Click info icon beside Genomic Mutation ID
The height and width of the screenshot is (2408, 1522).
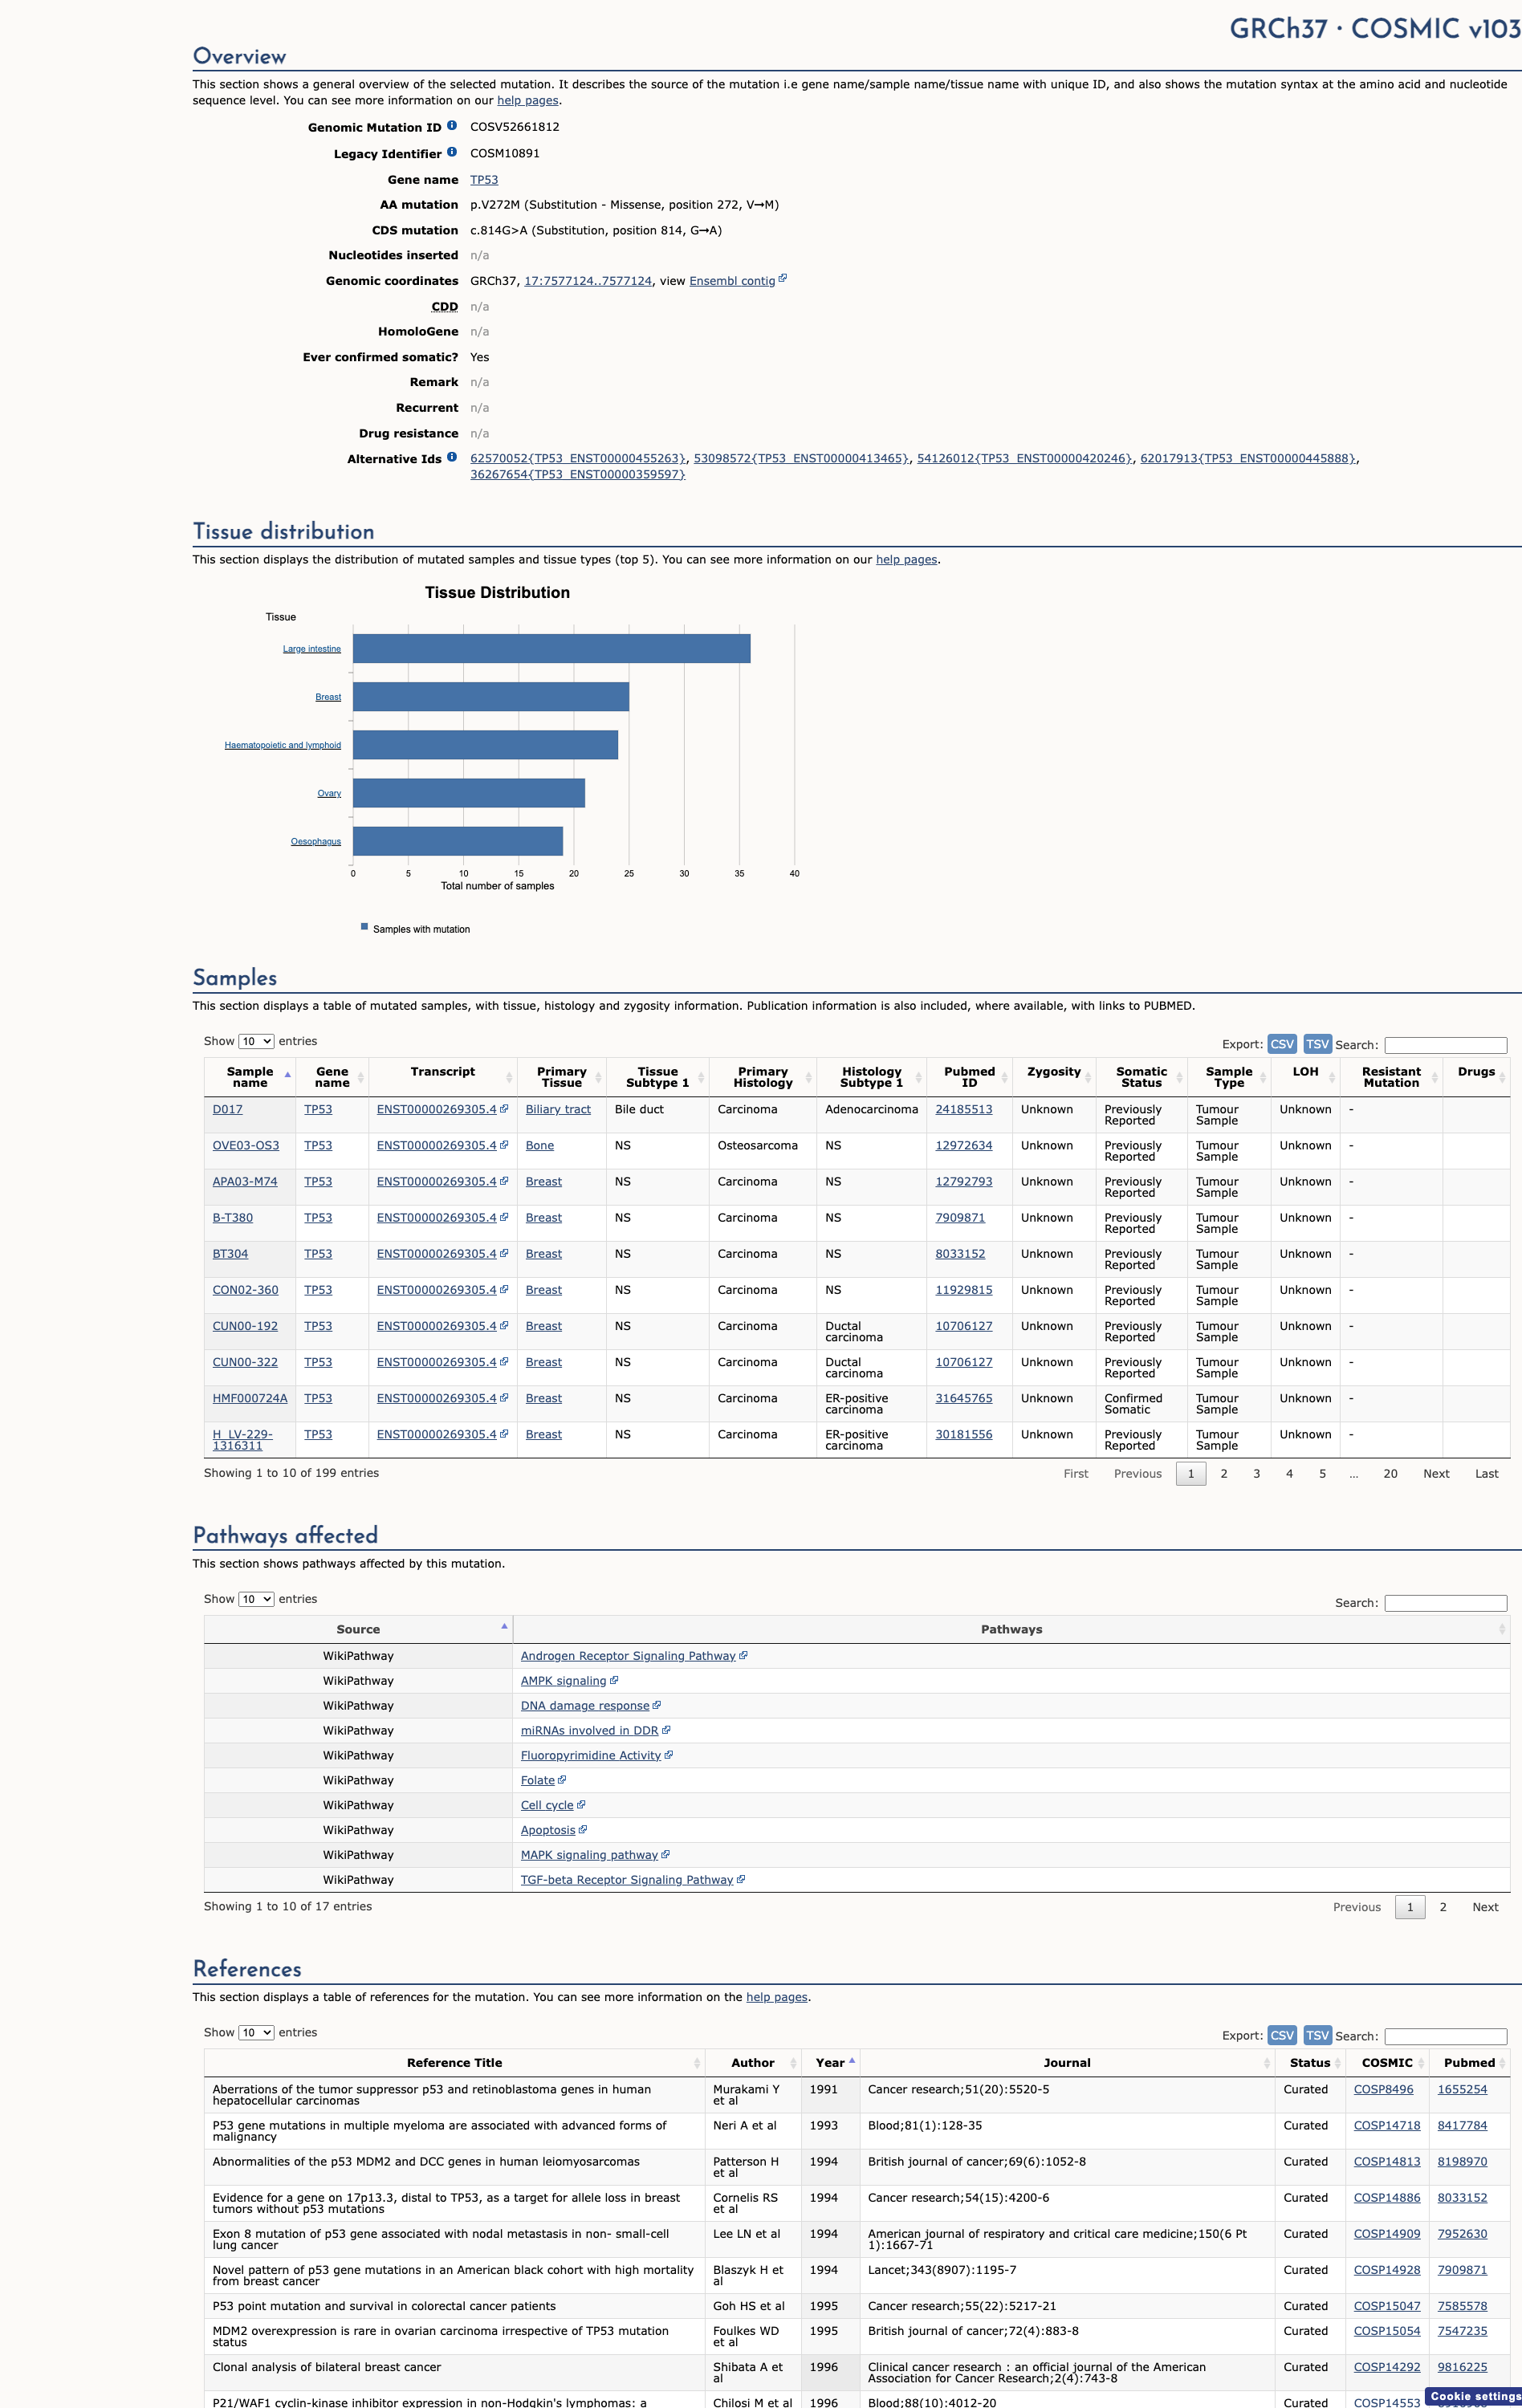(452, 125)
